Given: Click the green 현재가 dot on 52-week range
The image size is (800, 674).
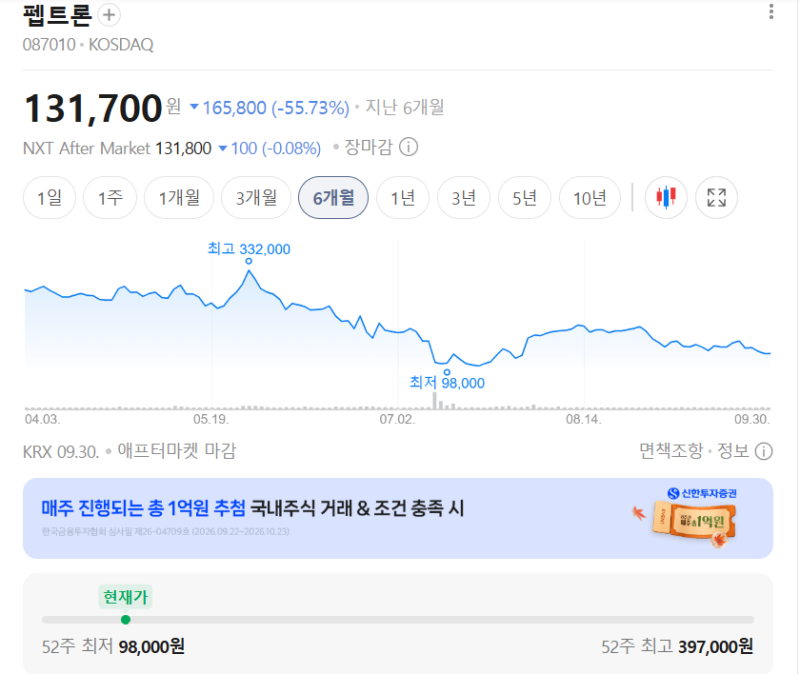Looking at the screenshot, I should 126,620.
